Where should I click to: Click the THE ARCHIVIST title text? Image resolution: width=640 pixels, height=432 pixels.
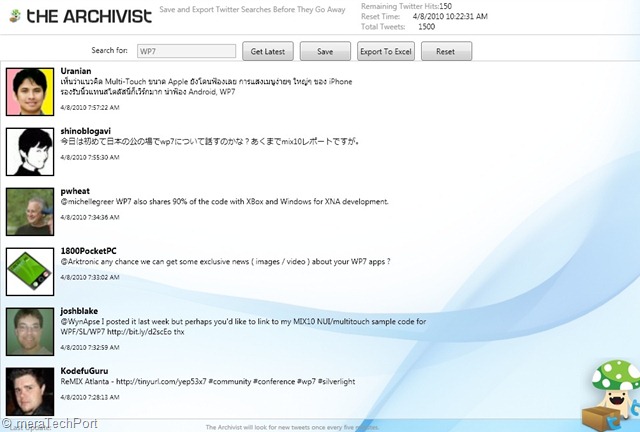click(x=89, y=16)
